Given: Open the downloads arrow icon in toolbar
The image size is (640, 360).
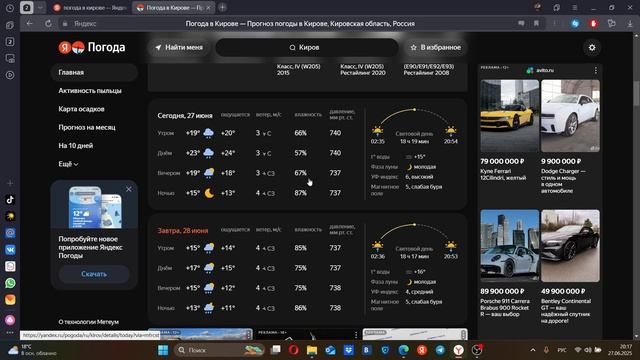Looking at the screenshot, I should [630, 24].
